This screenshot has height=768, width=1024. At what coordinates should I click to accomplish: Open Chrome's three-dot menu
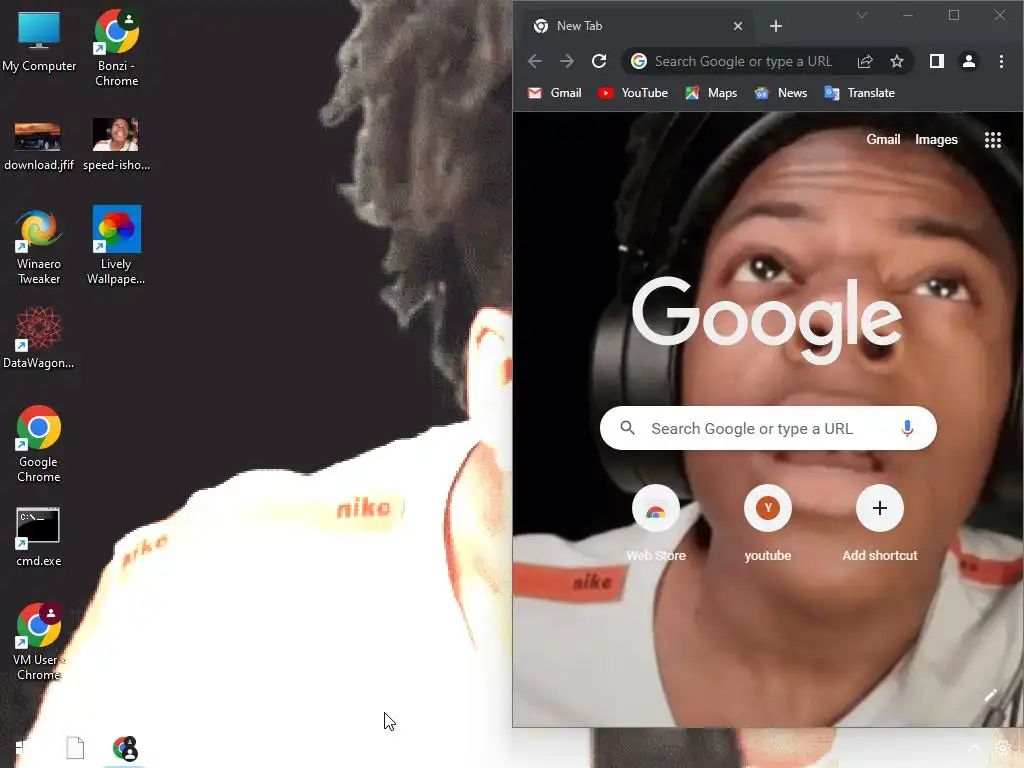pyautogui.click(x=1001, y=61)
